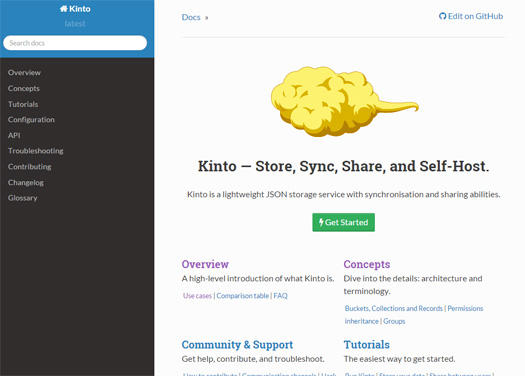The width and height of the screenshot is (525, 376).
Task: View the Changelog in the sidebar
Action: coord(26,182)
